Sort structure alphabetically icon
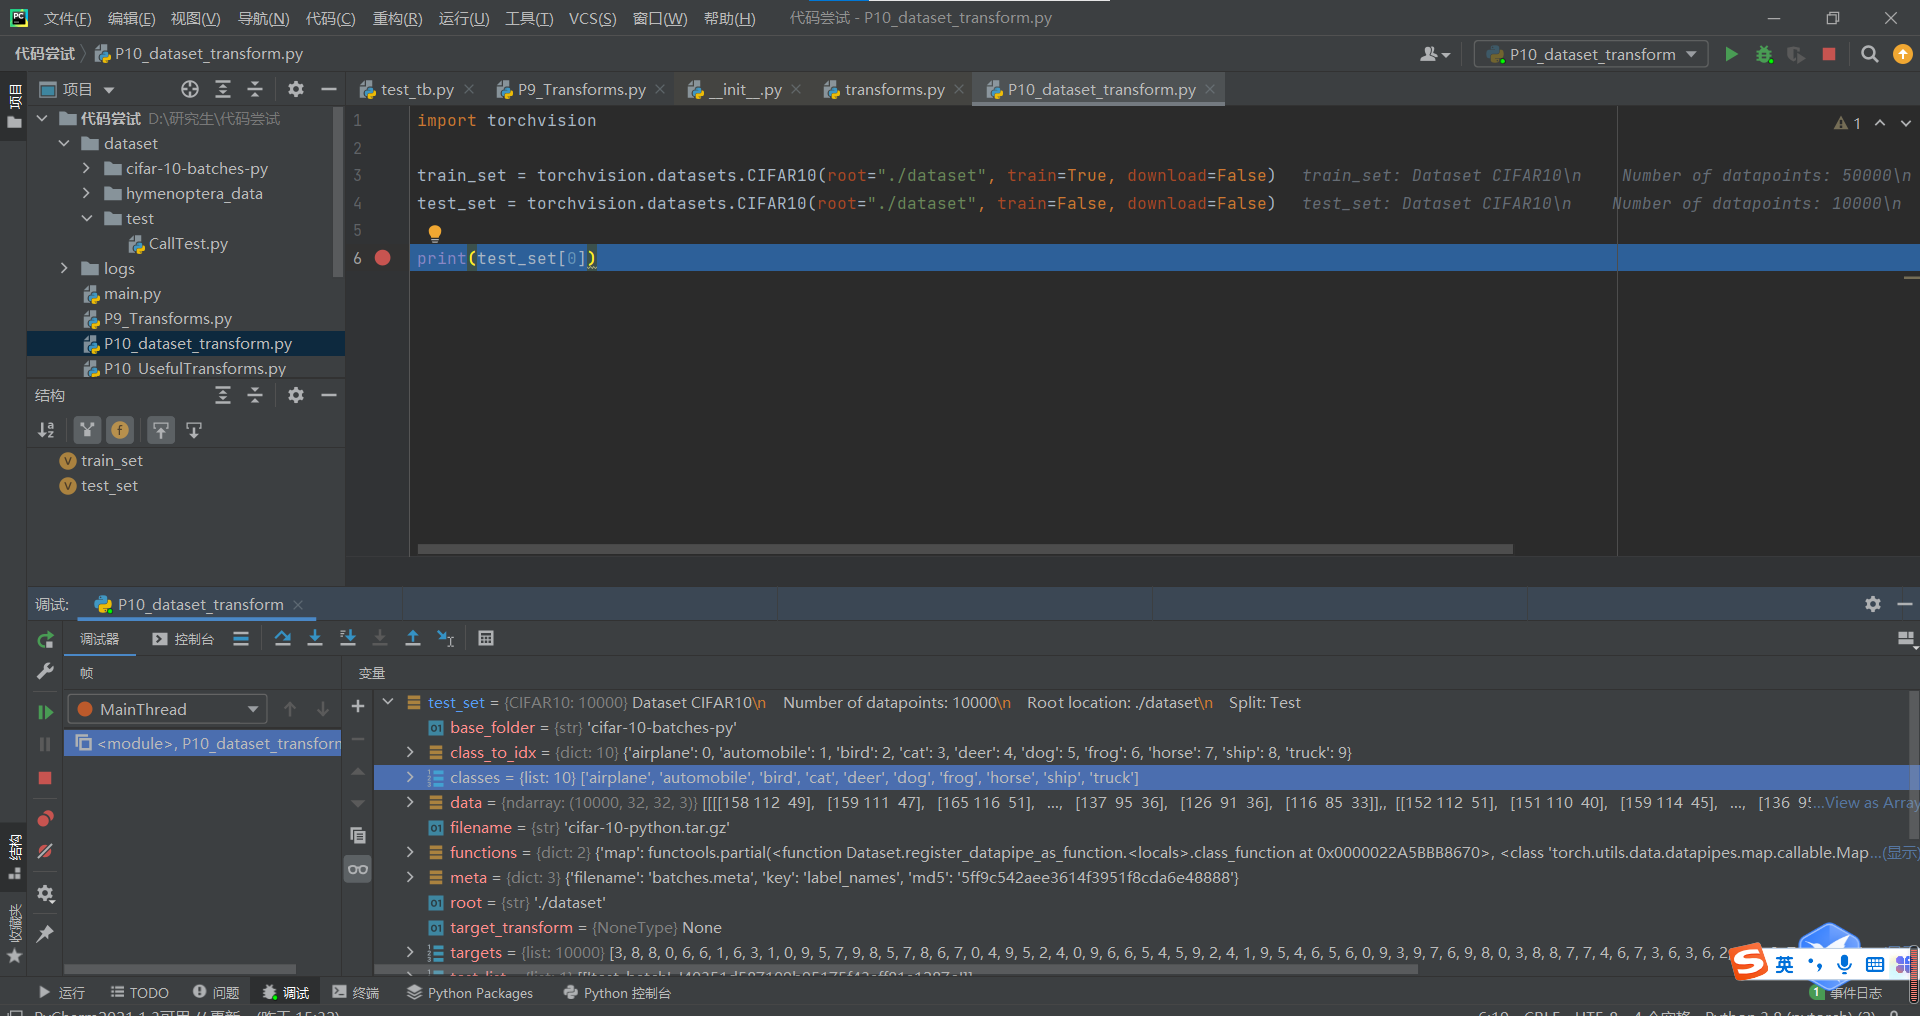Screen dimensions: 1920x1016 click(46, 430)
